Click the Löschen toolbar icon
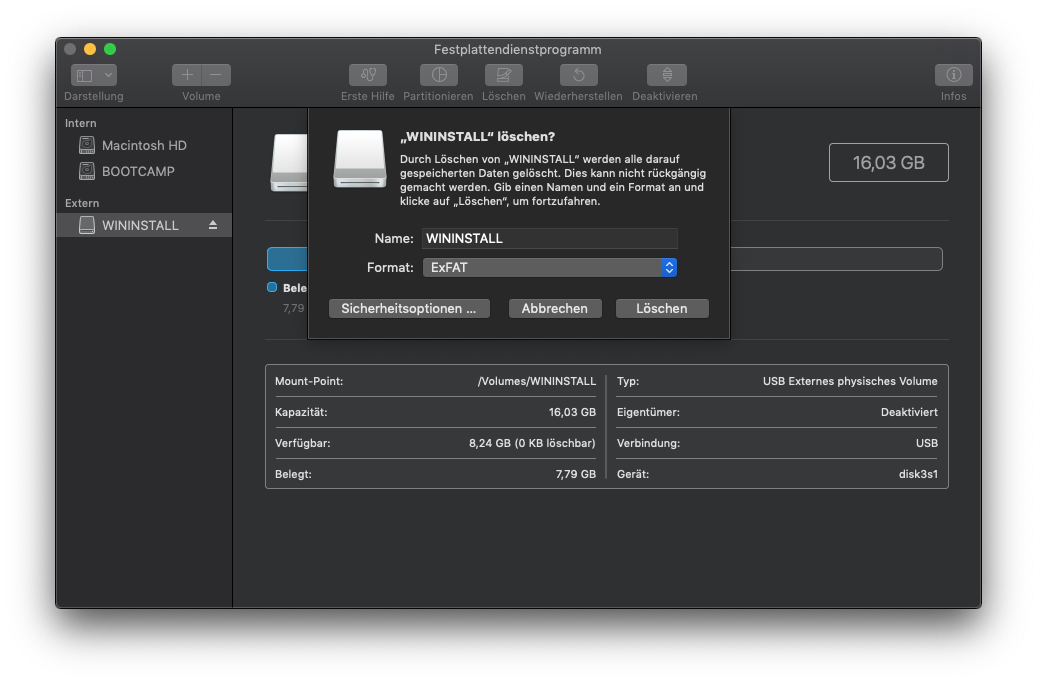The image size is (1037, 682). [x=503, y=75]
